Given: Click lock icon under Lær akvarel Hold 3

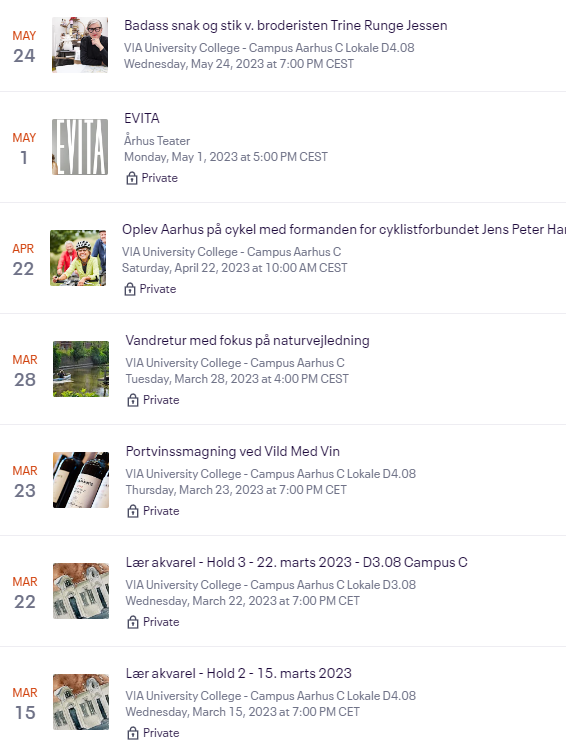Looking at the screenshot, I should pyautogui.click(x=133, y=622).
